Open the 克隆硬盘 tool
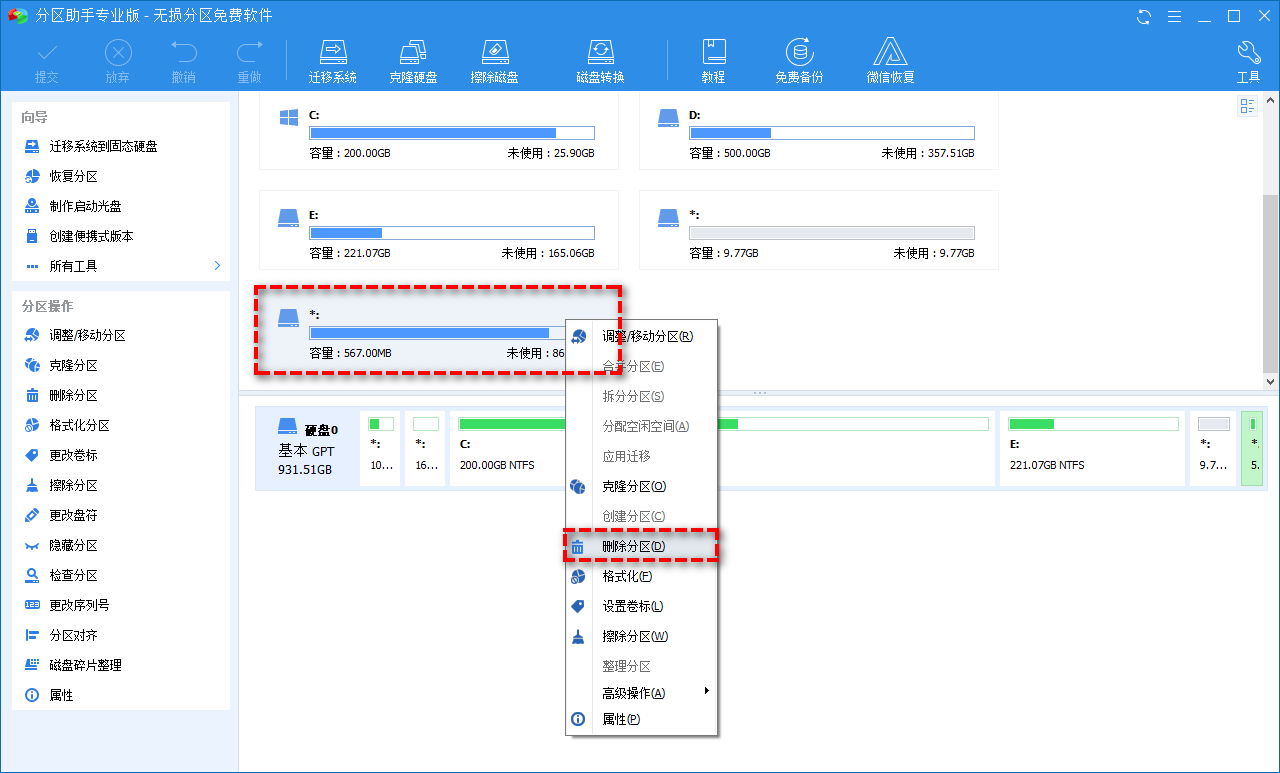 pyautogui.click(x=414, y=60)
